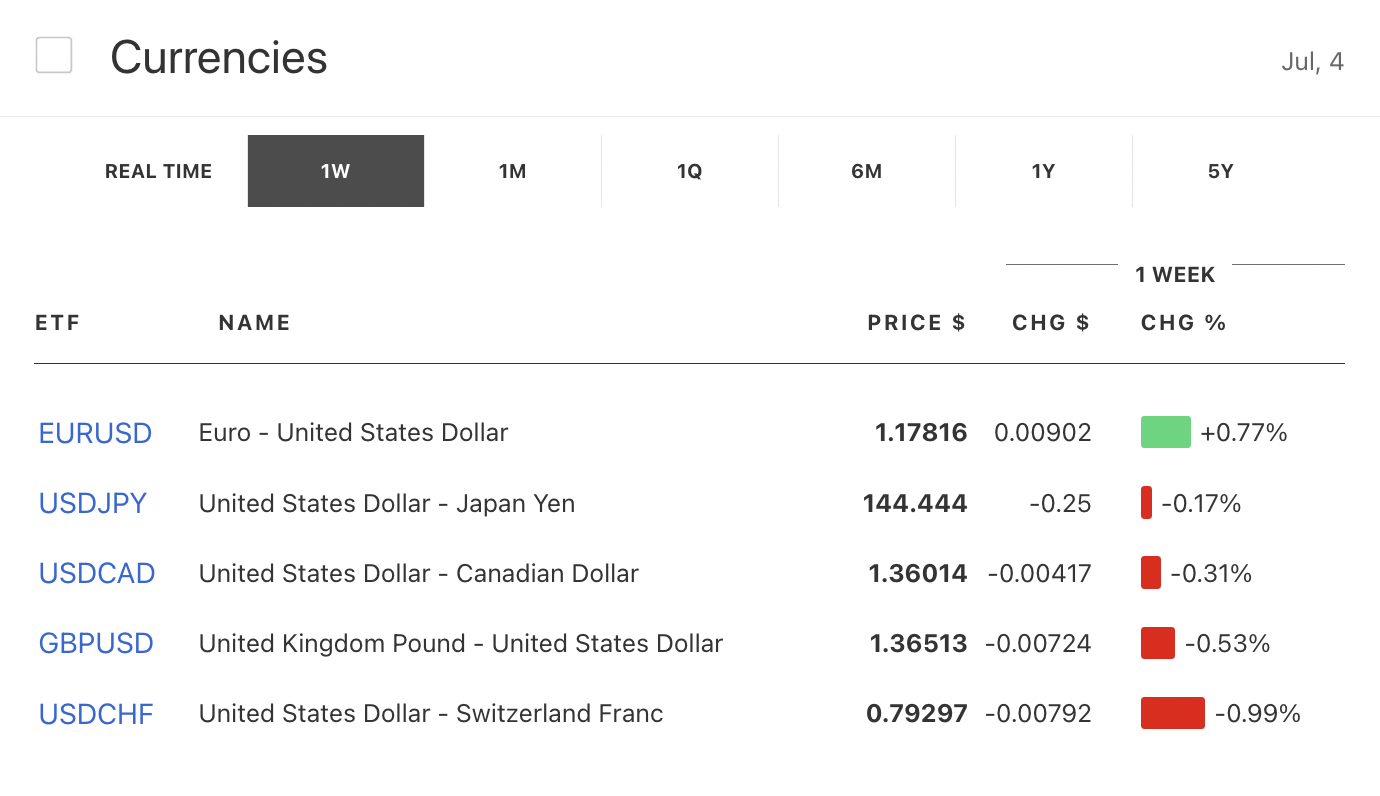Tick the checkbox beside Currencies heading
The height and width of the screenshot is (796, 1380).
click(x=54, y=55)
